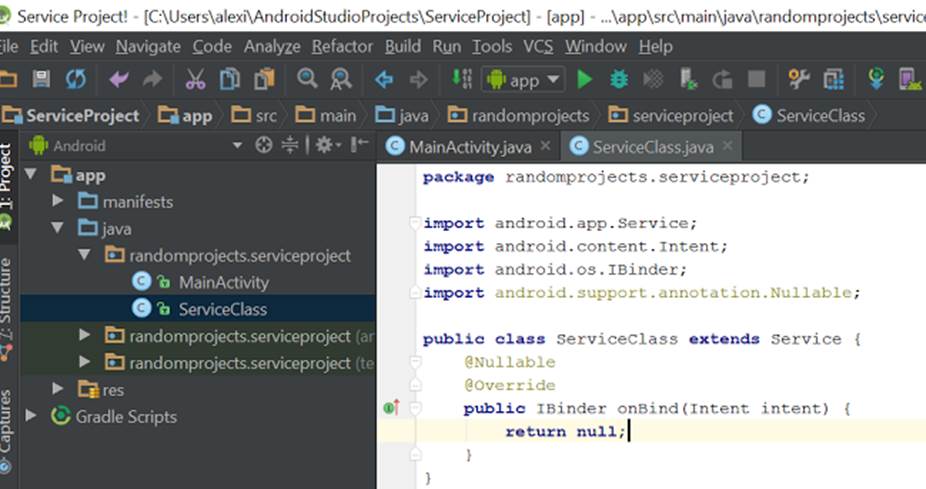The height and width of the screenshot is (489, 926).
Task: Collapse the app module tree node
Action: (31, 174)
